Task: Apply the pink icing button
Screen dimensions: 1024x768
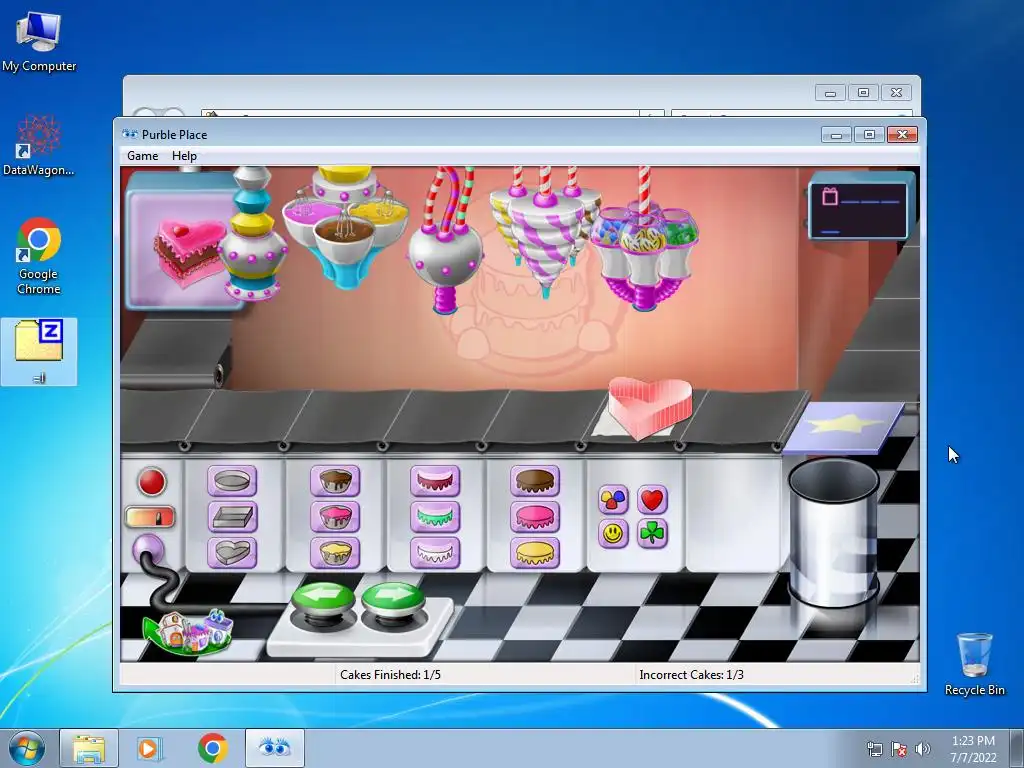Action: [x=535, y=517]
